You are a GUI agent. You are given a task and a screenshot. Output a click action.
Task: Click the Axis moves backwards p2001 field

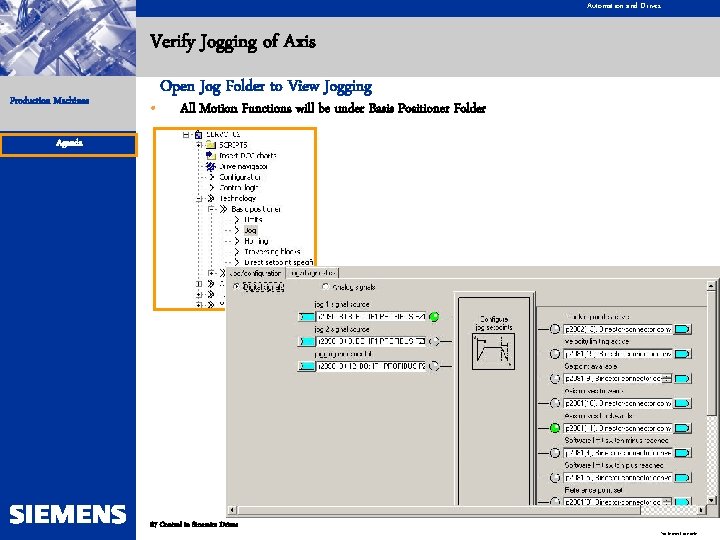618,428
